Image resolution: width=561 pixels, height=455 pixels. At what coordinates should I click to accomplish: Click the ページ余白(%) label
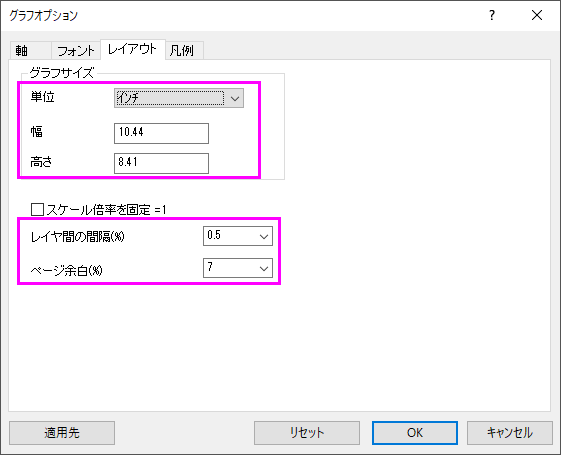coord(67,270)
